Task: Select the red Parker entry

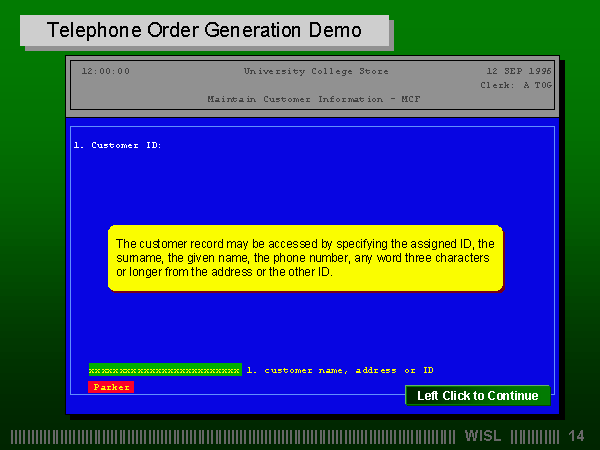Action: pyautogui.click(x=111, y=387)
